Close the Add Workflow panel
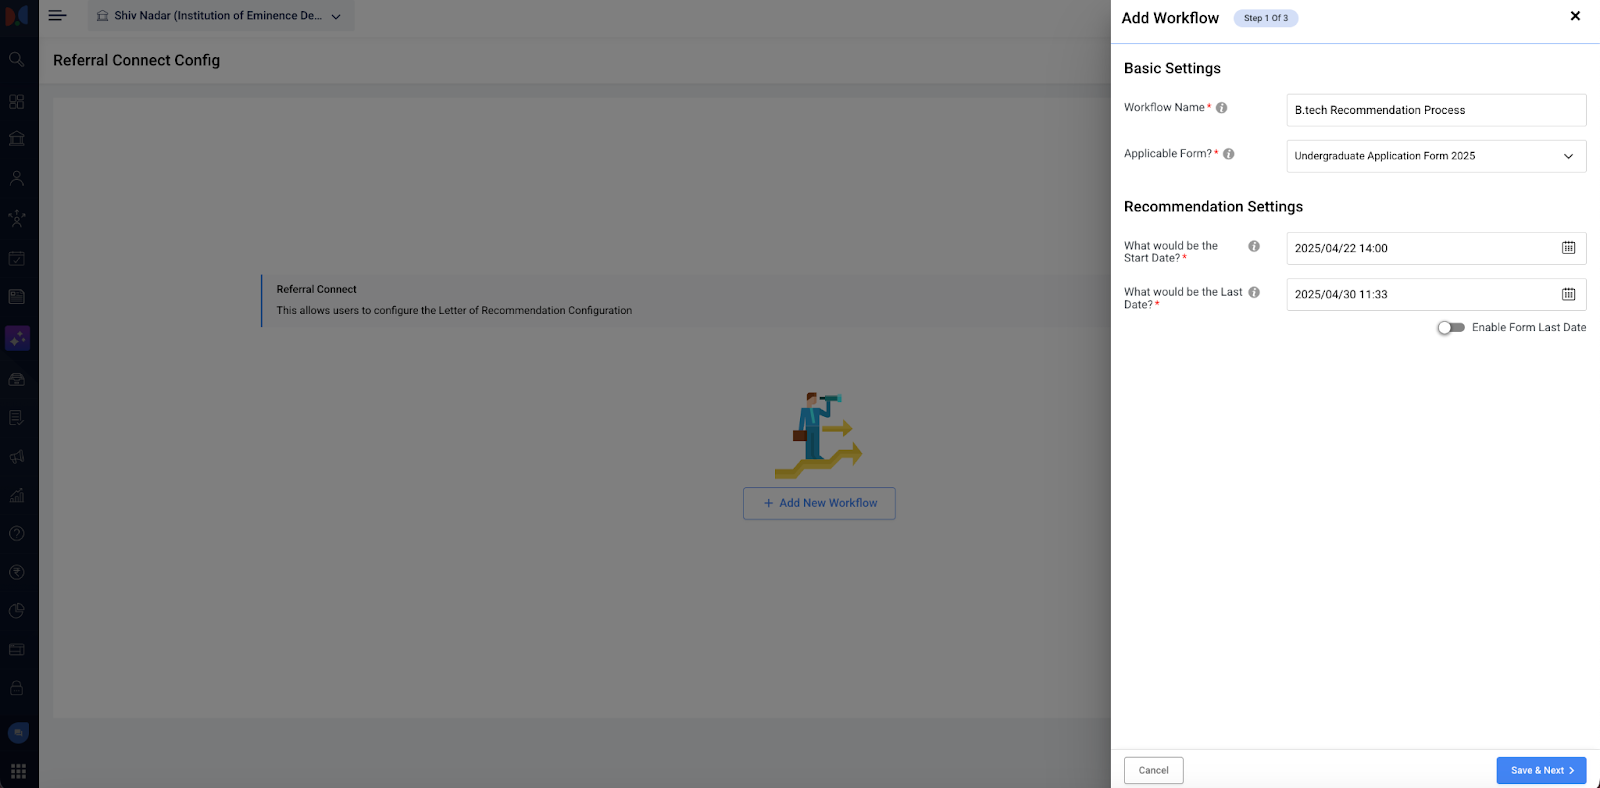 1575,16
